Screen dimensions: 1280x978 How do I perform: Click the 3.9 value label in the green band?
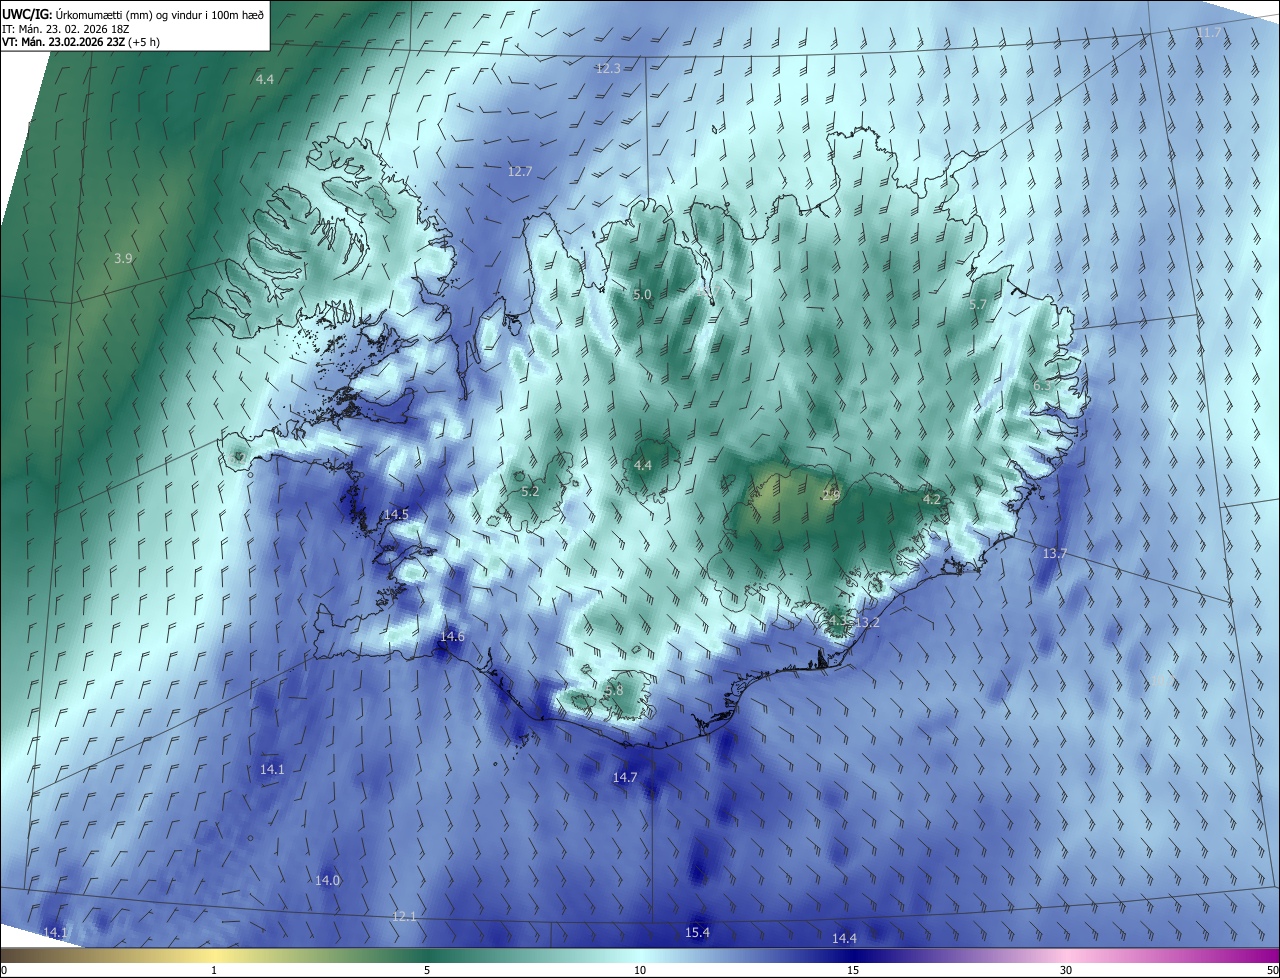point(123,259)
